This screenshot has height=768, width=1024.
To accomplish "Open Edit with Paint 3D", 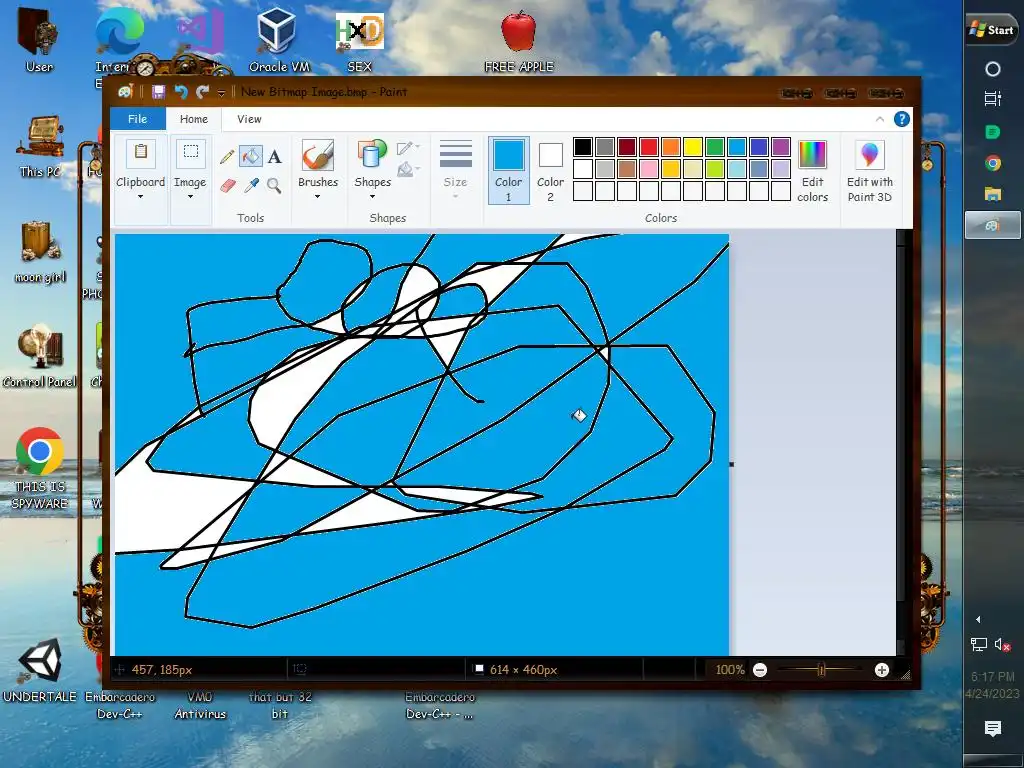I will [870, 171].
